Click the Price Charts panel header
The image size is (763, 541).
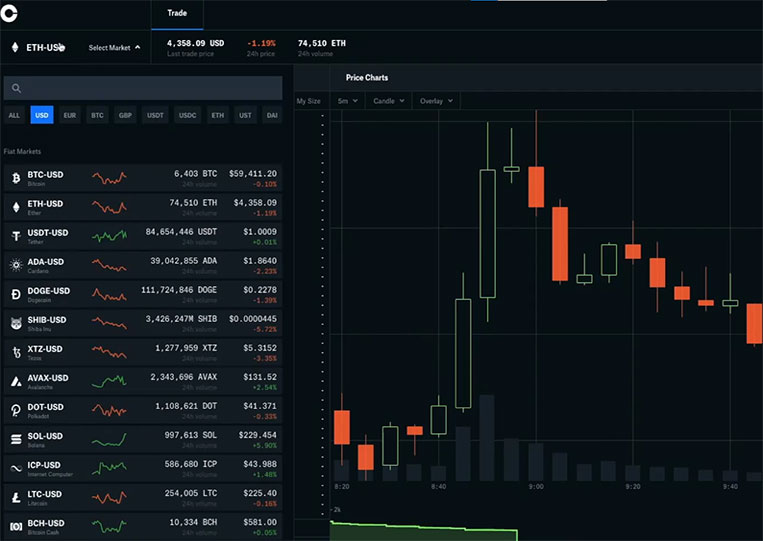point(367,77)
